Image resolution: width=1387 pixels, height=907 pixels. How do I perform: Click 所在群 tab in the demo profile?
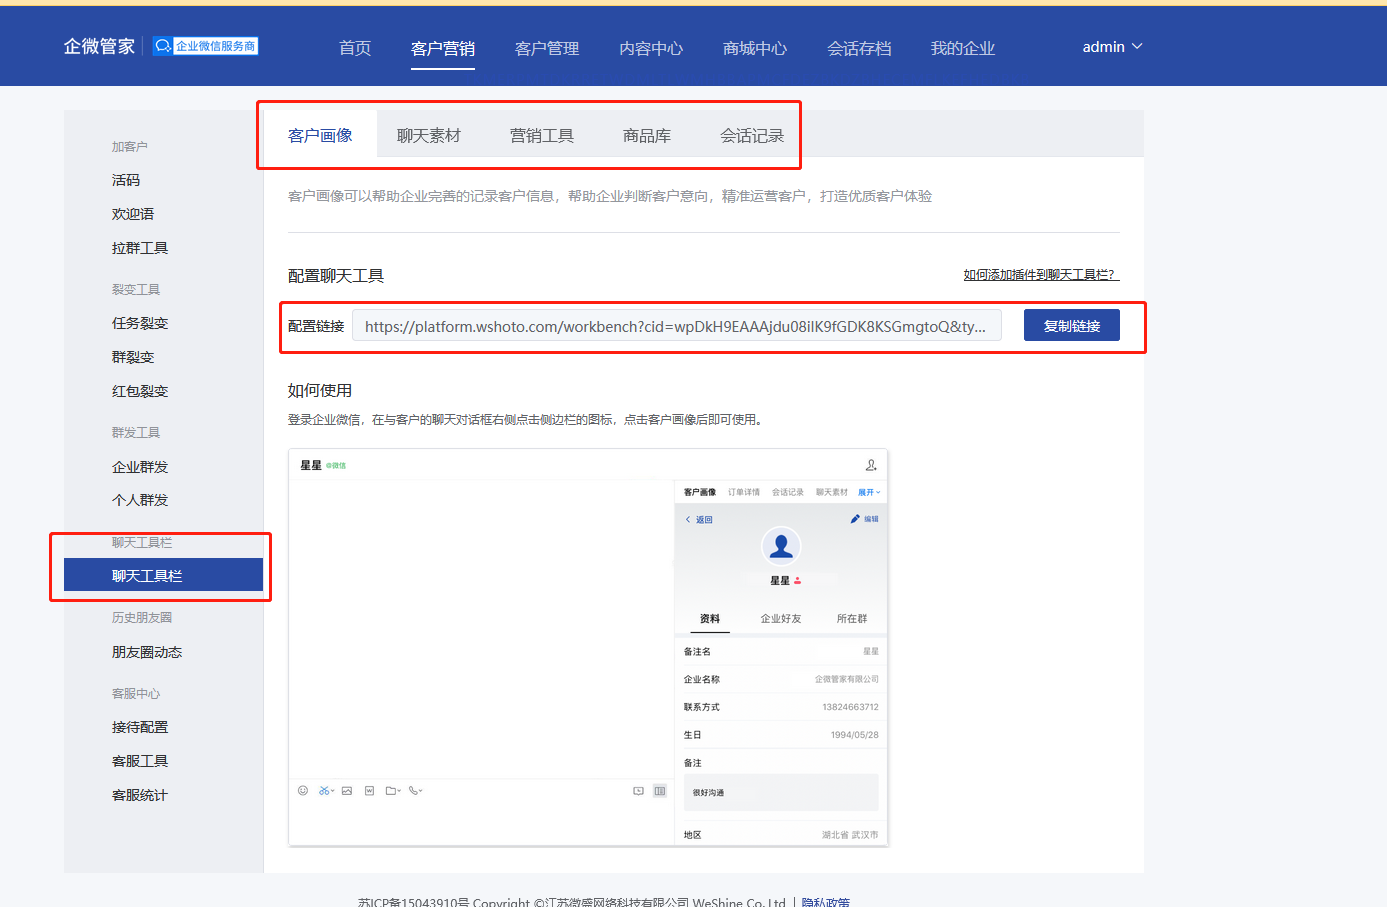tap(852, 619)
